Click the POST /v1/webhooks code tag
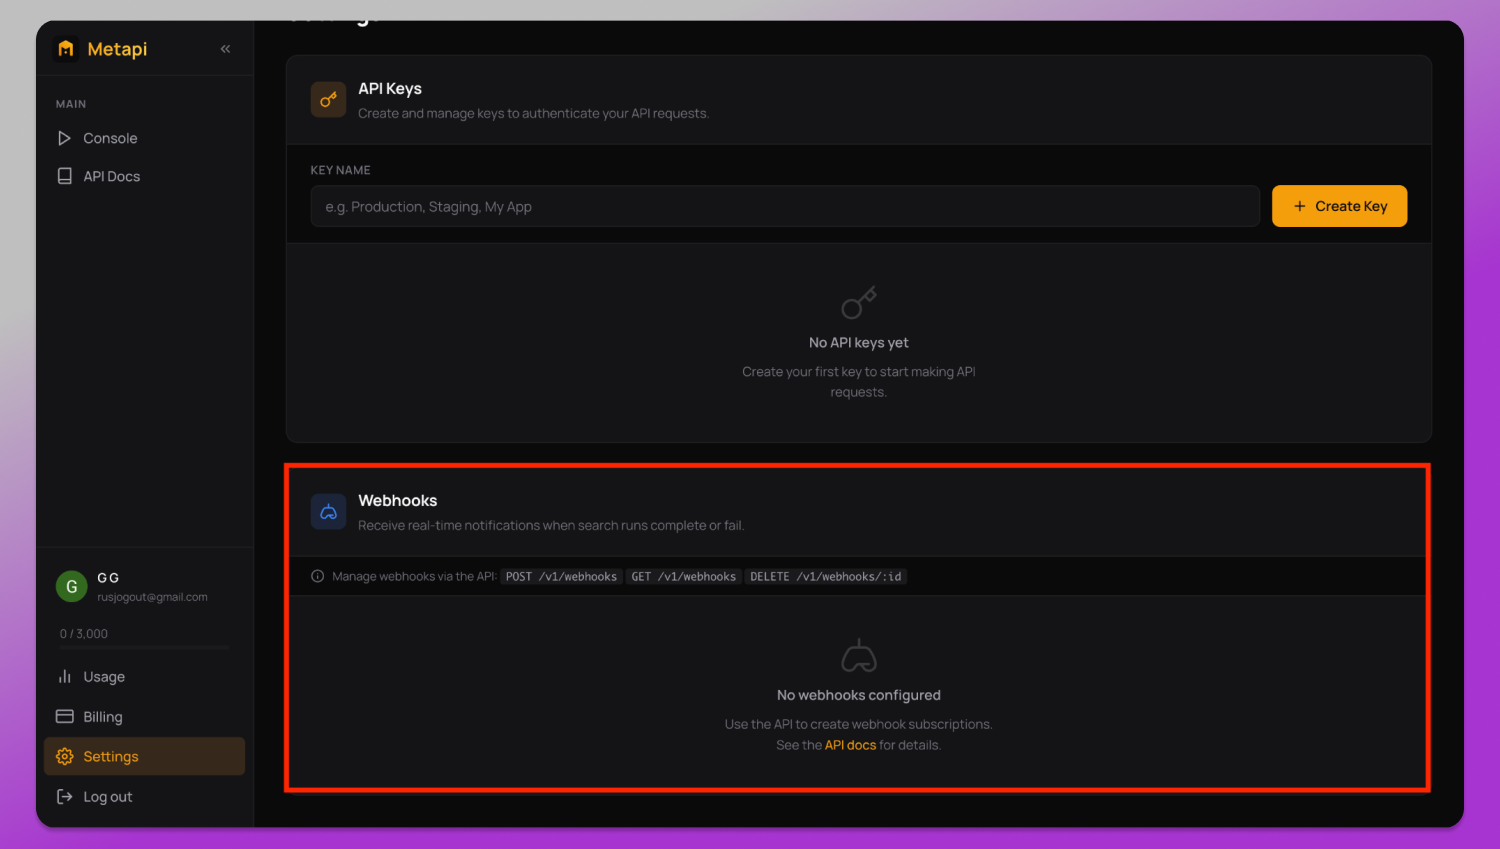Image resolution: width=1500 pixels, height=849 pixels. (x=561, y=577)
